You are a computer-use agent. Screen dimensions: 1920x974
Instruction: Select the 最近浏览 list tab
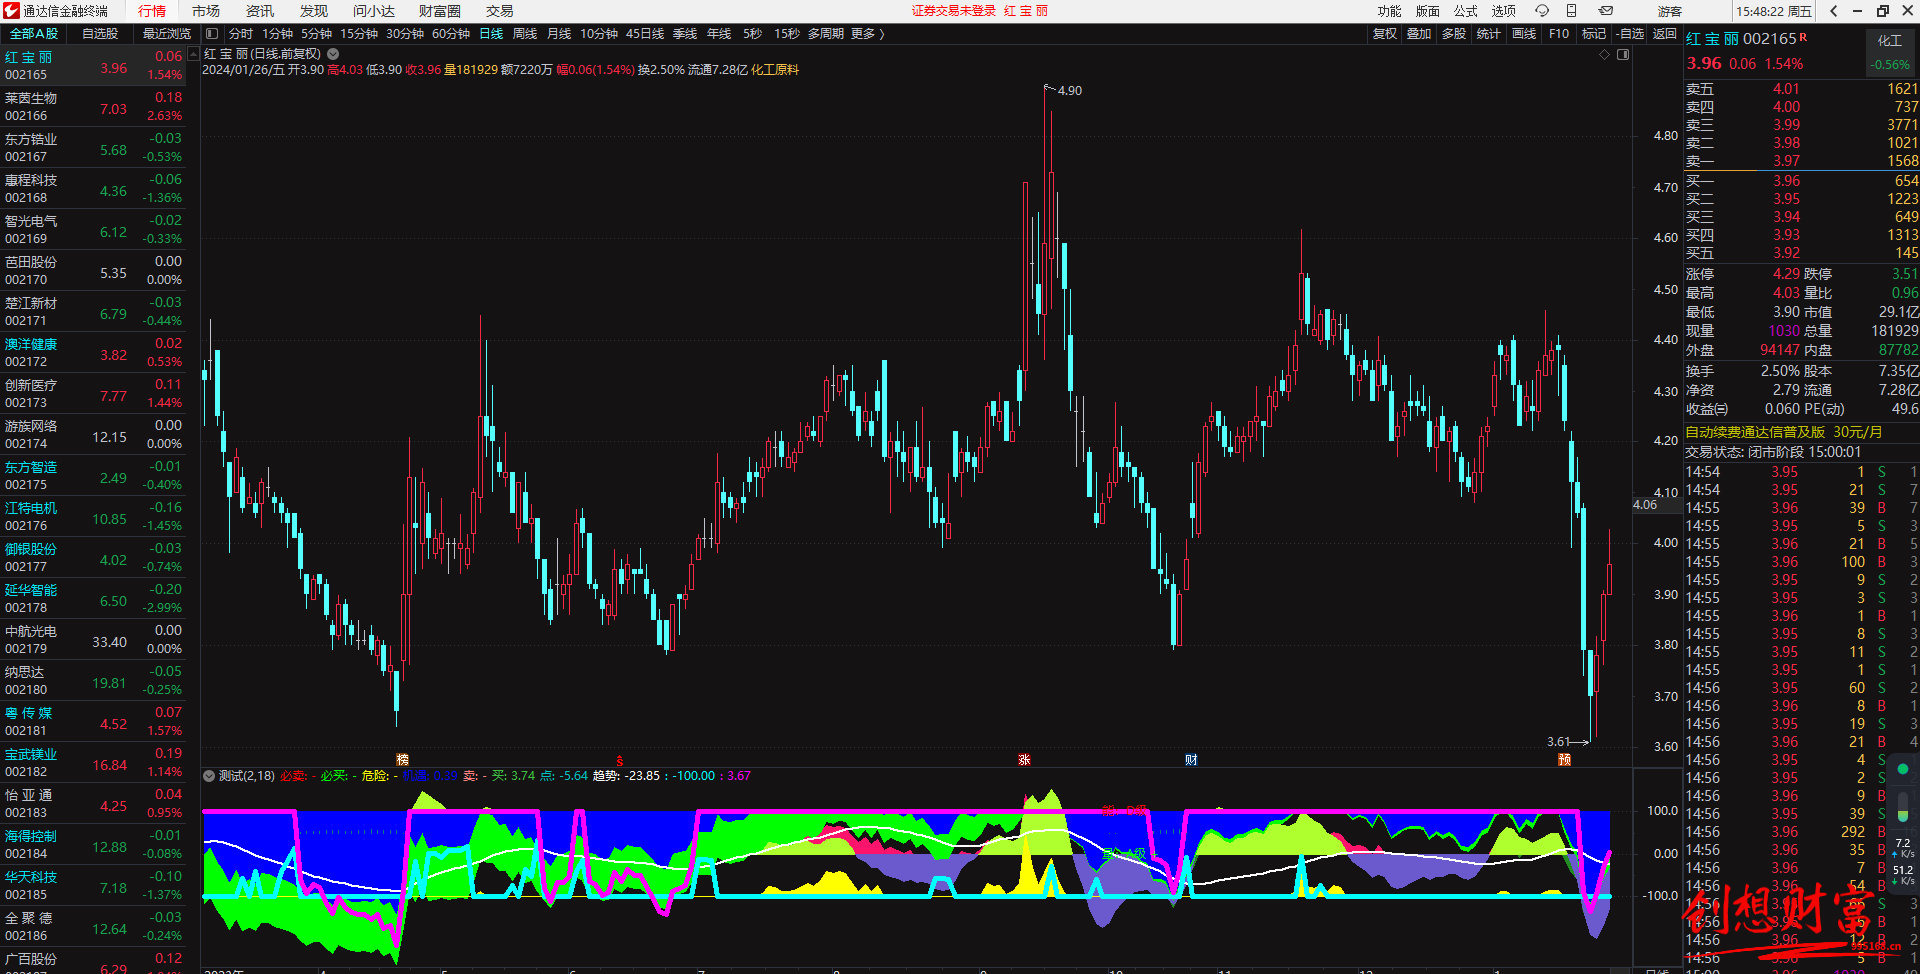point(167,34)
